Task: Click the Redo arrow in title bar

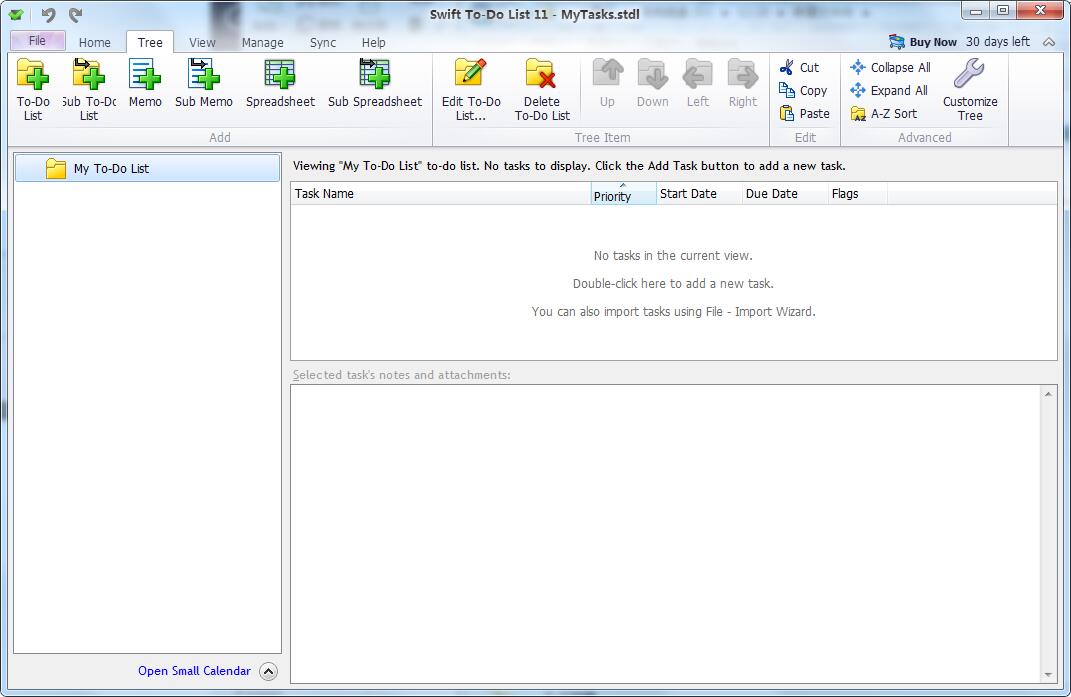Action: [75, 14]
